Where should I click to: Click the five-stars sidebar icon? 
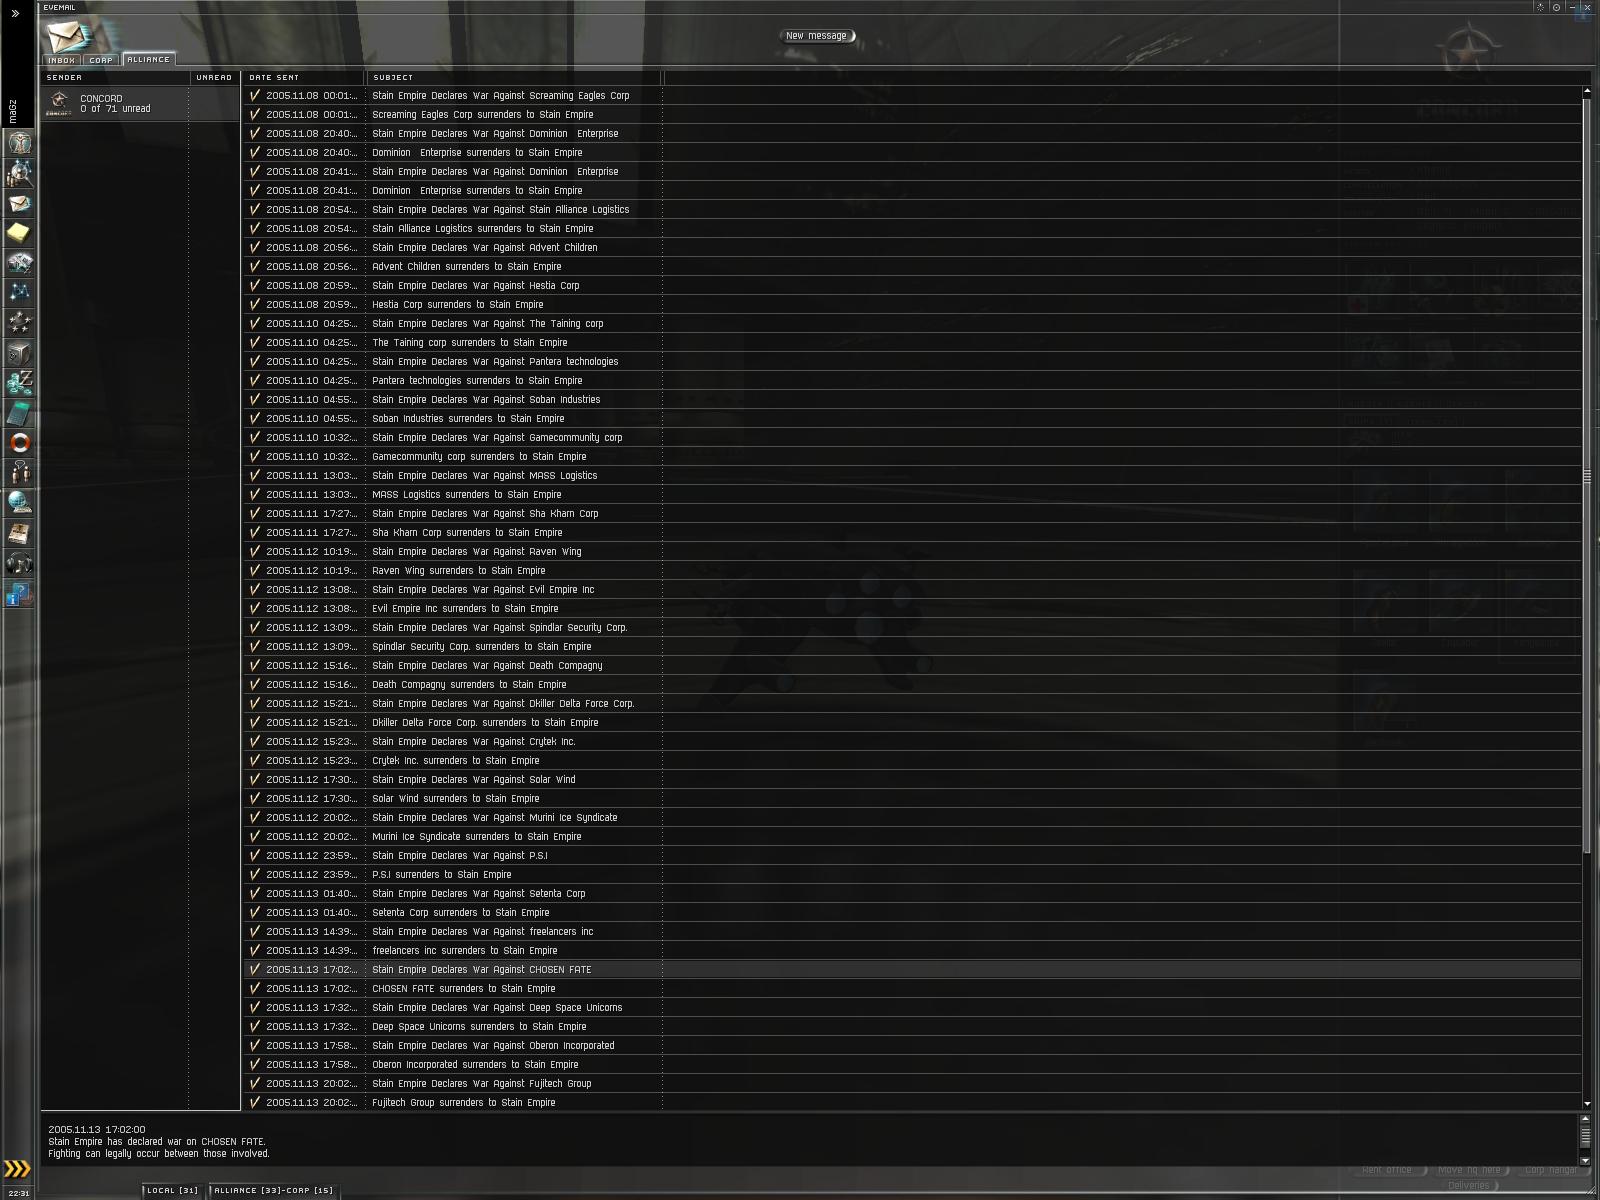point(19,323)
